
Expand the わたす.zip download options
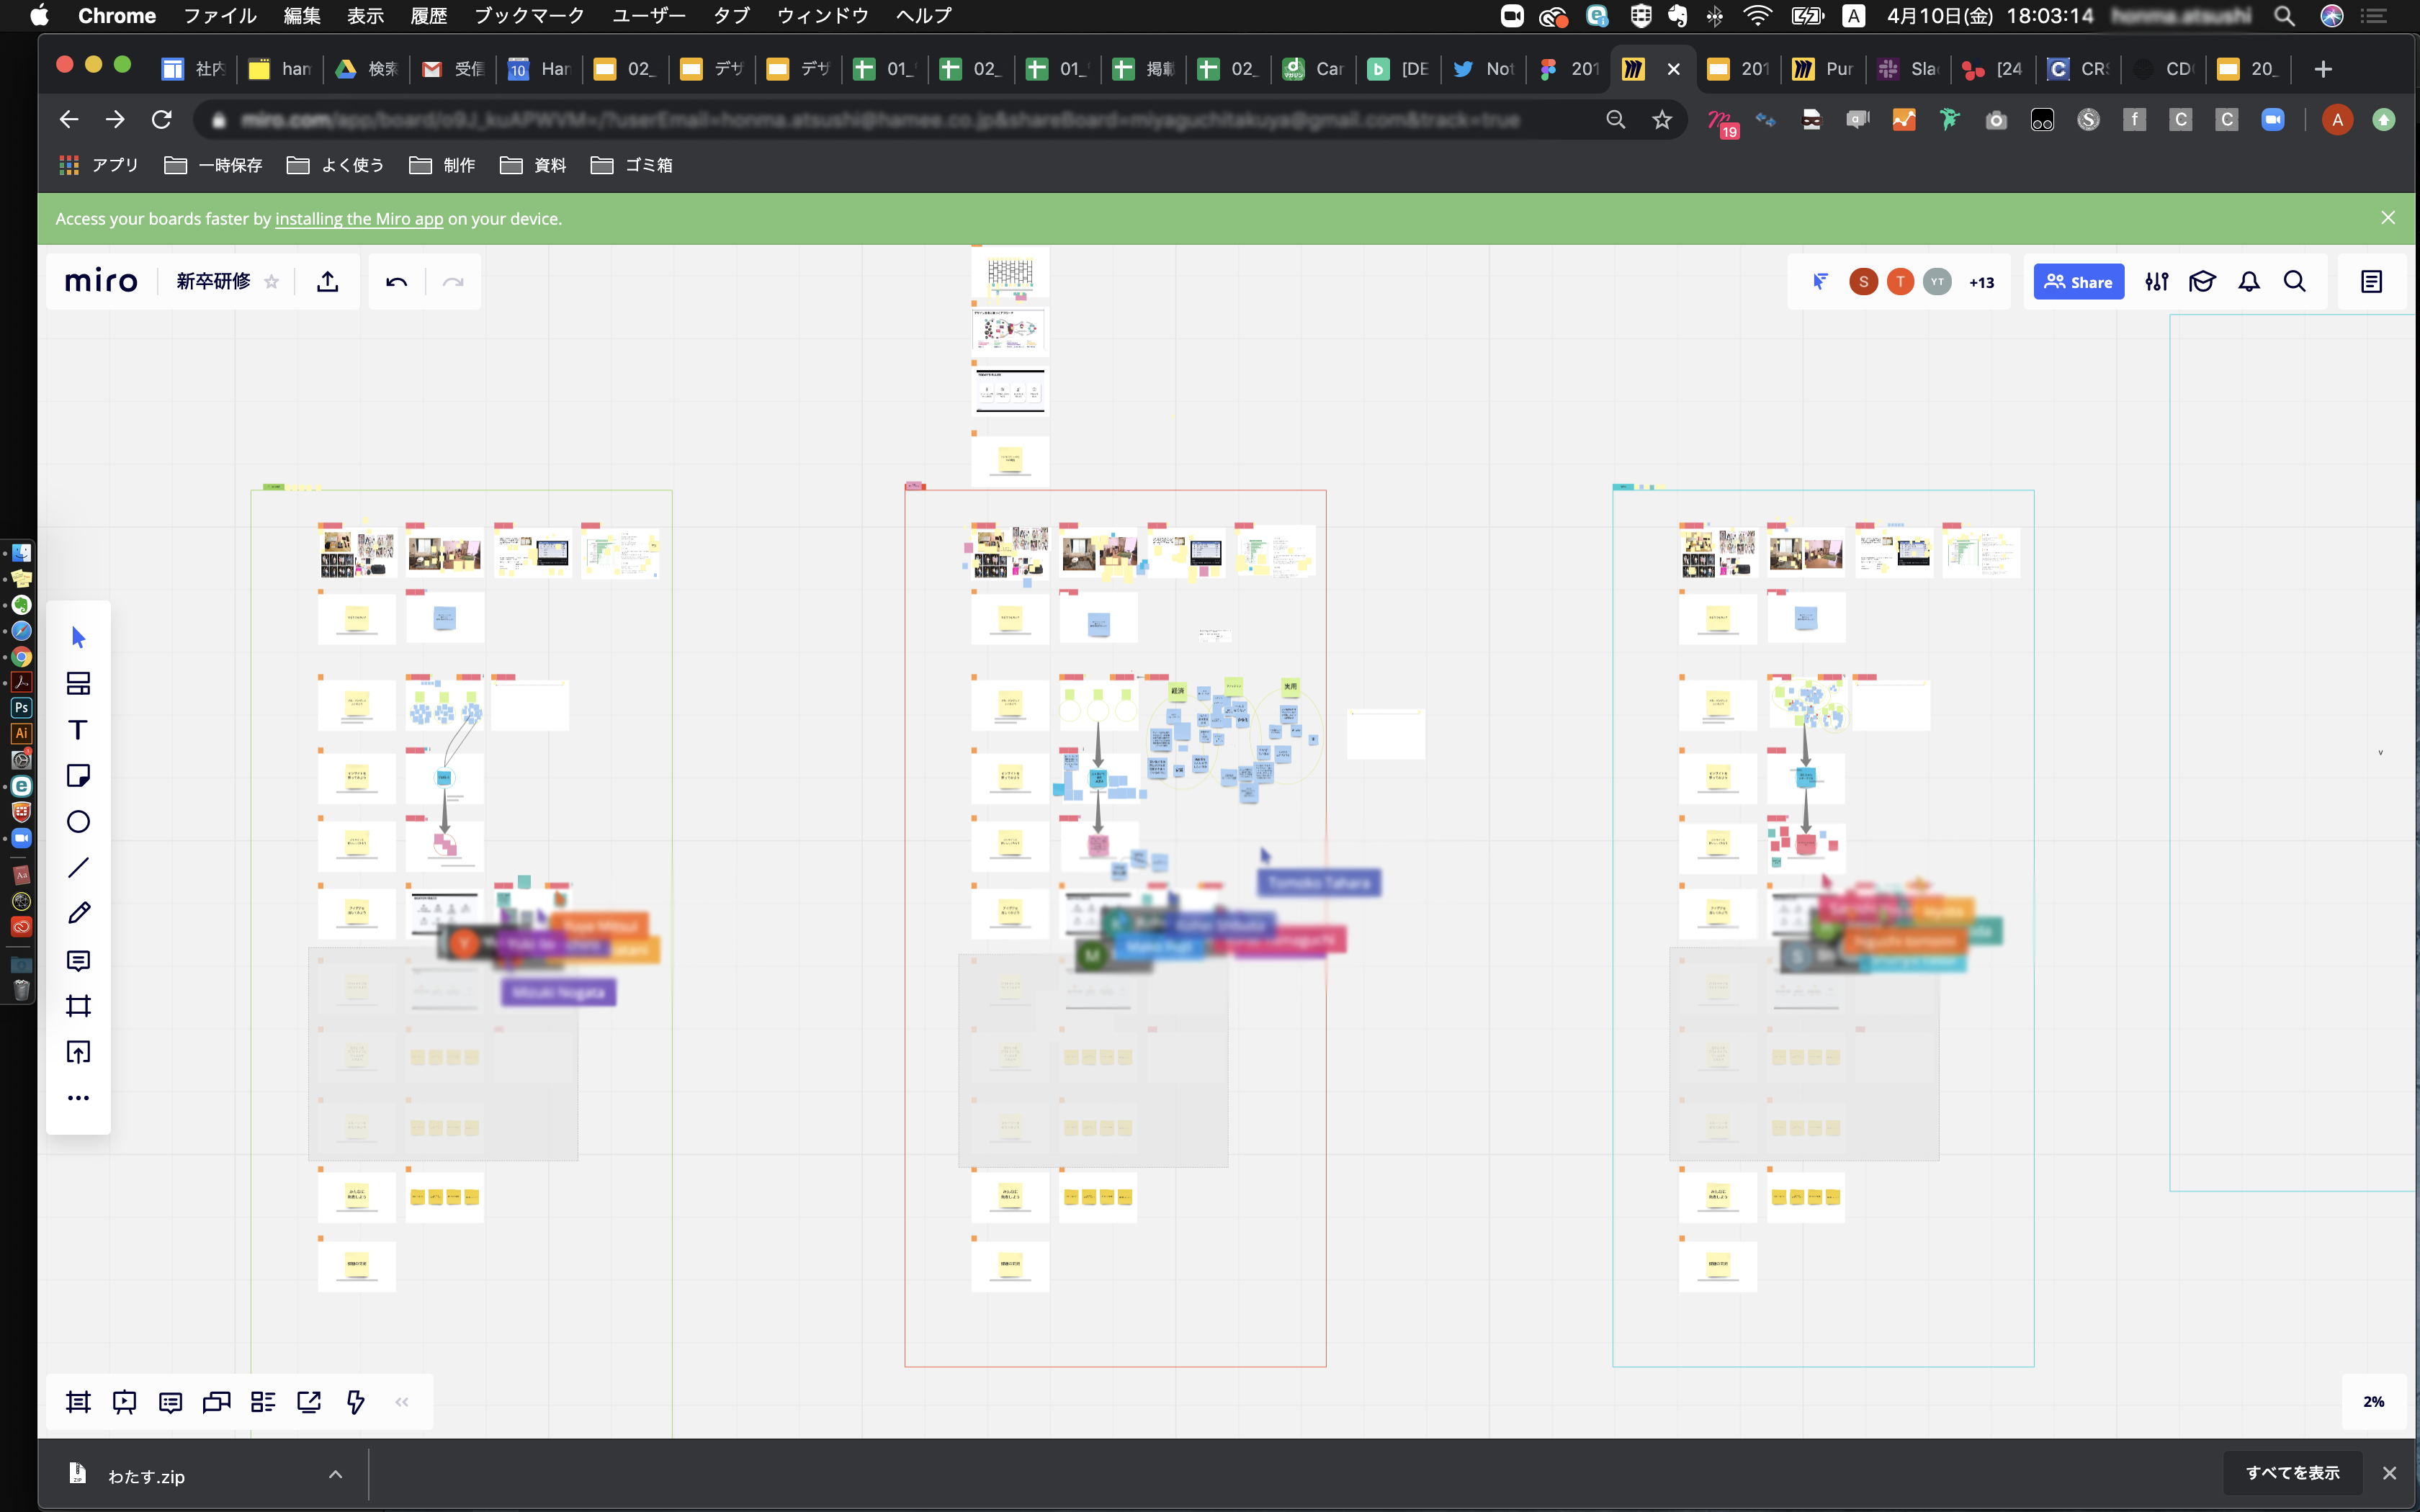[336, 1475]
